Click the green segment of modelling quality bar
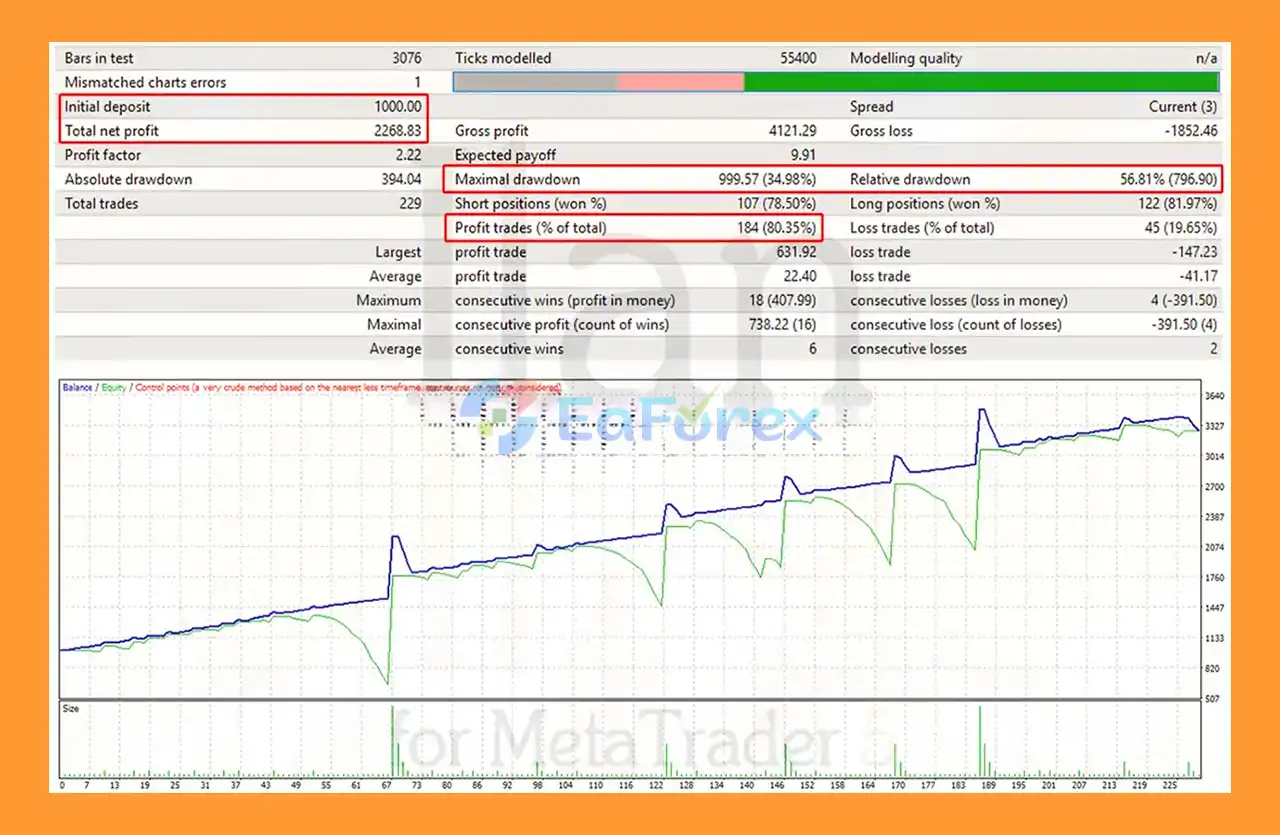Screen dimensions: 1280x835 click(x=981, y=82)
